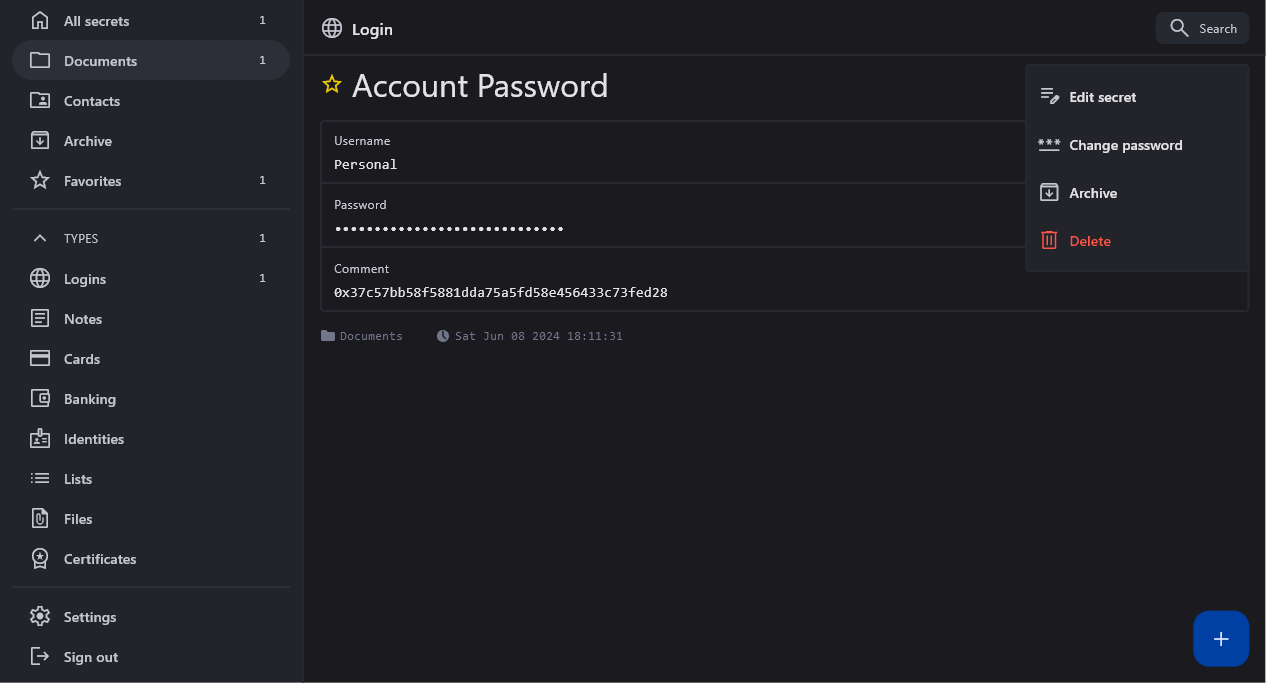
Task: Open the Search box
Action: (1202, 28)
